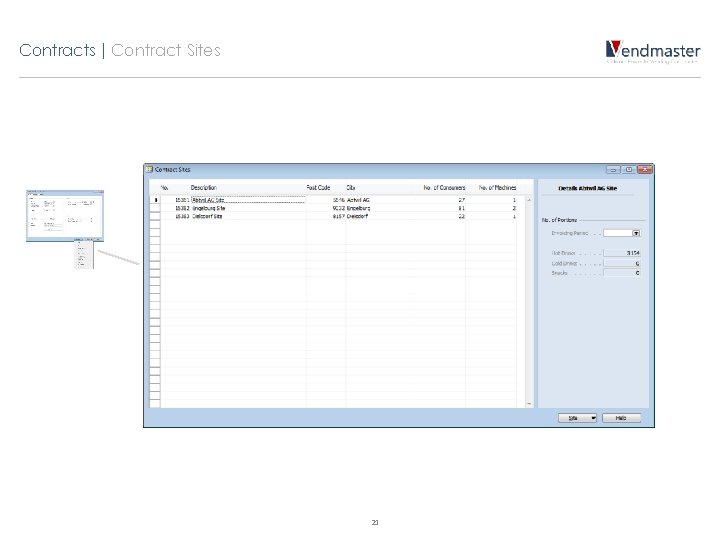This screenshot has height=540, width=720.
Task: Close the Contract Sites window
Action: 645,169
